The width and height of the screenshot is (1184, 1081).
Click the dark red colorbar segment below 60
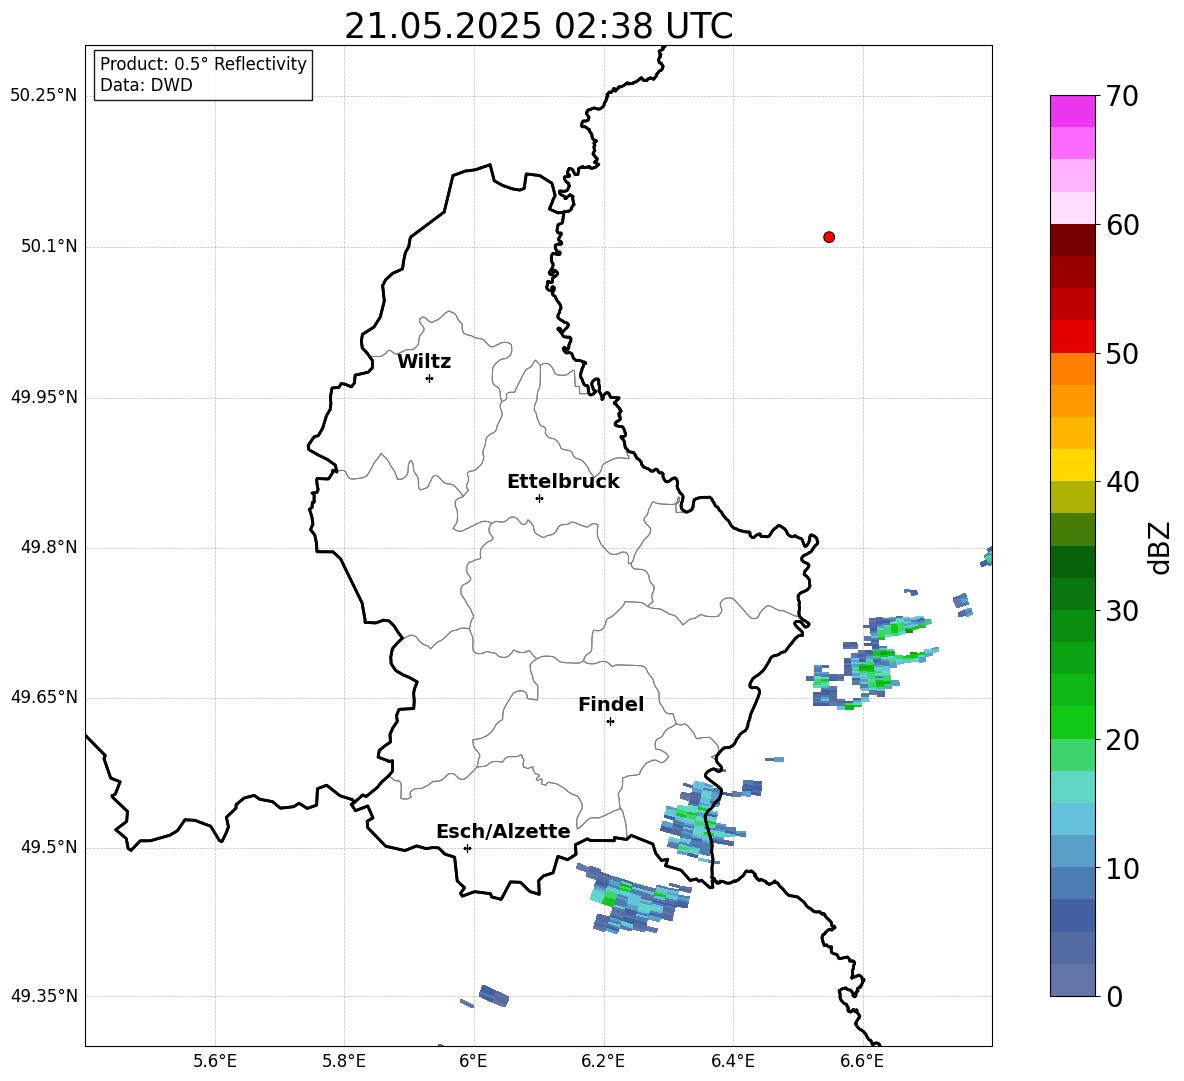(x=1072, y=240)
